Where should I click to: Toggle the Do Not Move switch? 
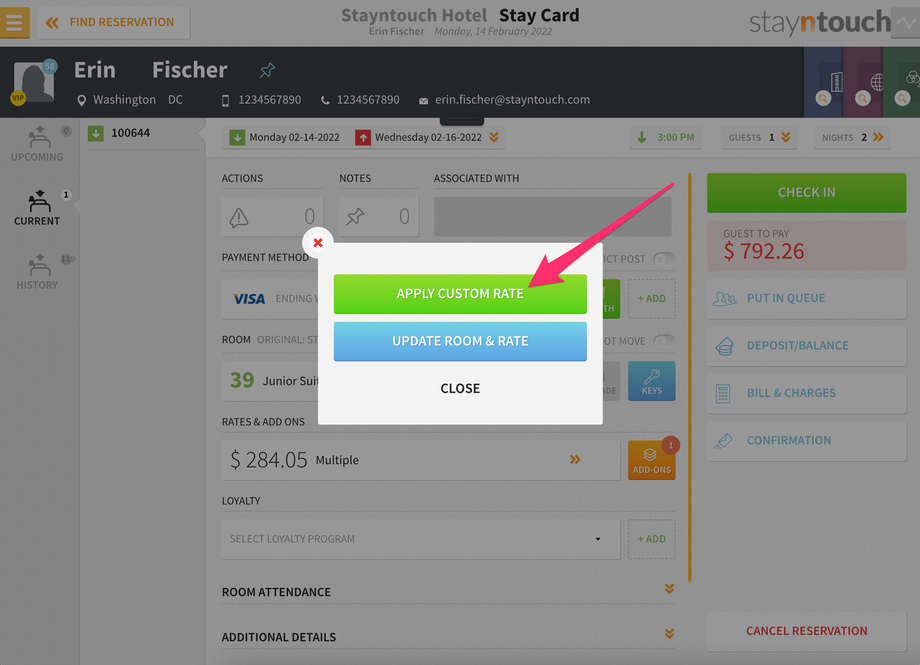point(664,341)
